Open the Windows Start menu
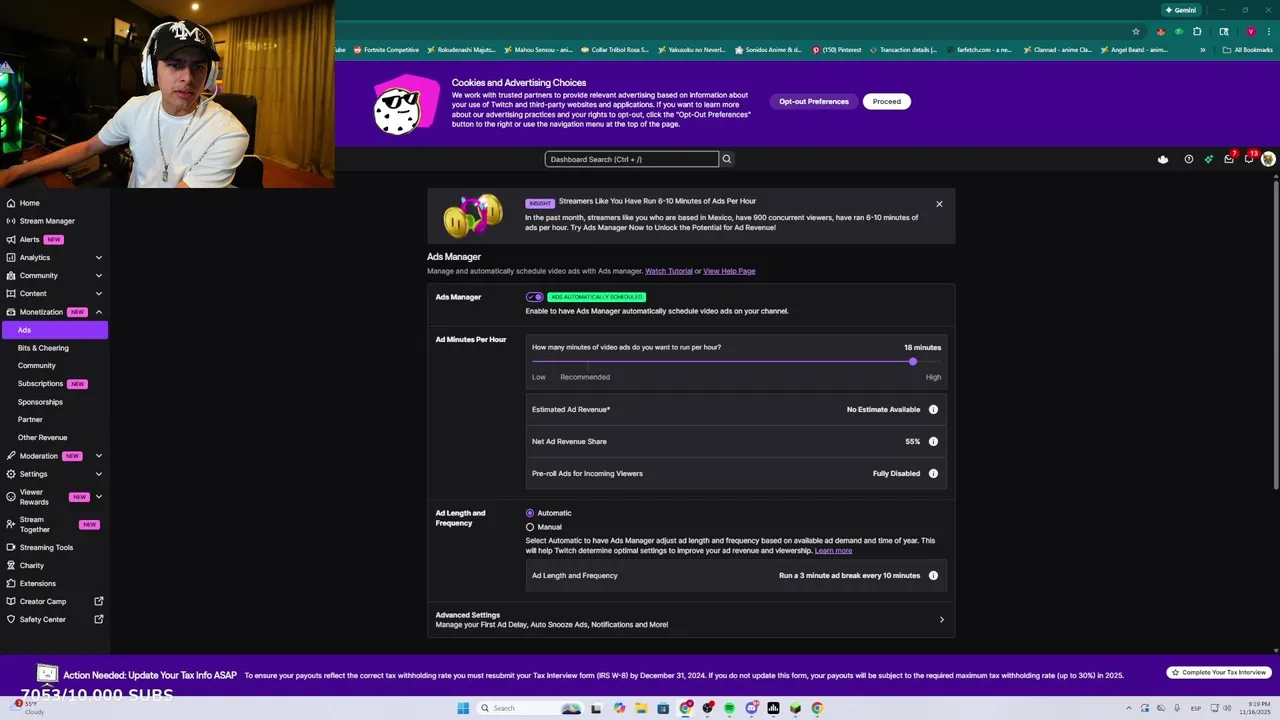1280x720 pixels. point(463,708)
